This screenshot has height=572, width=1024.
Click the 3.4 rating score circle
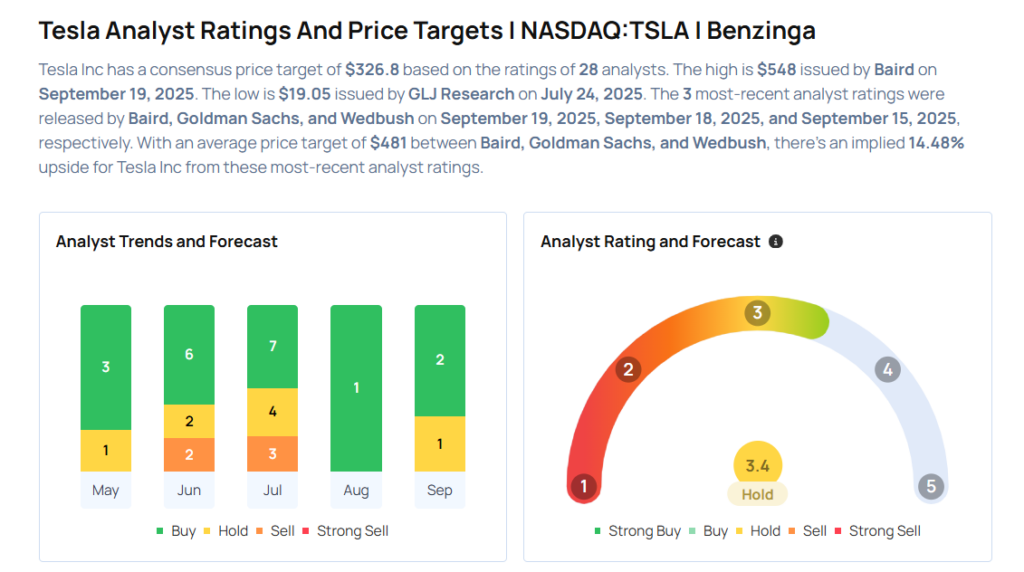point(757,464)
